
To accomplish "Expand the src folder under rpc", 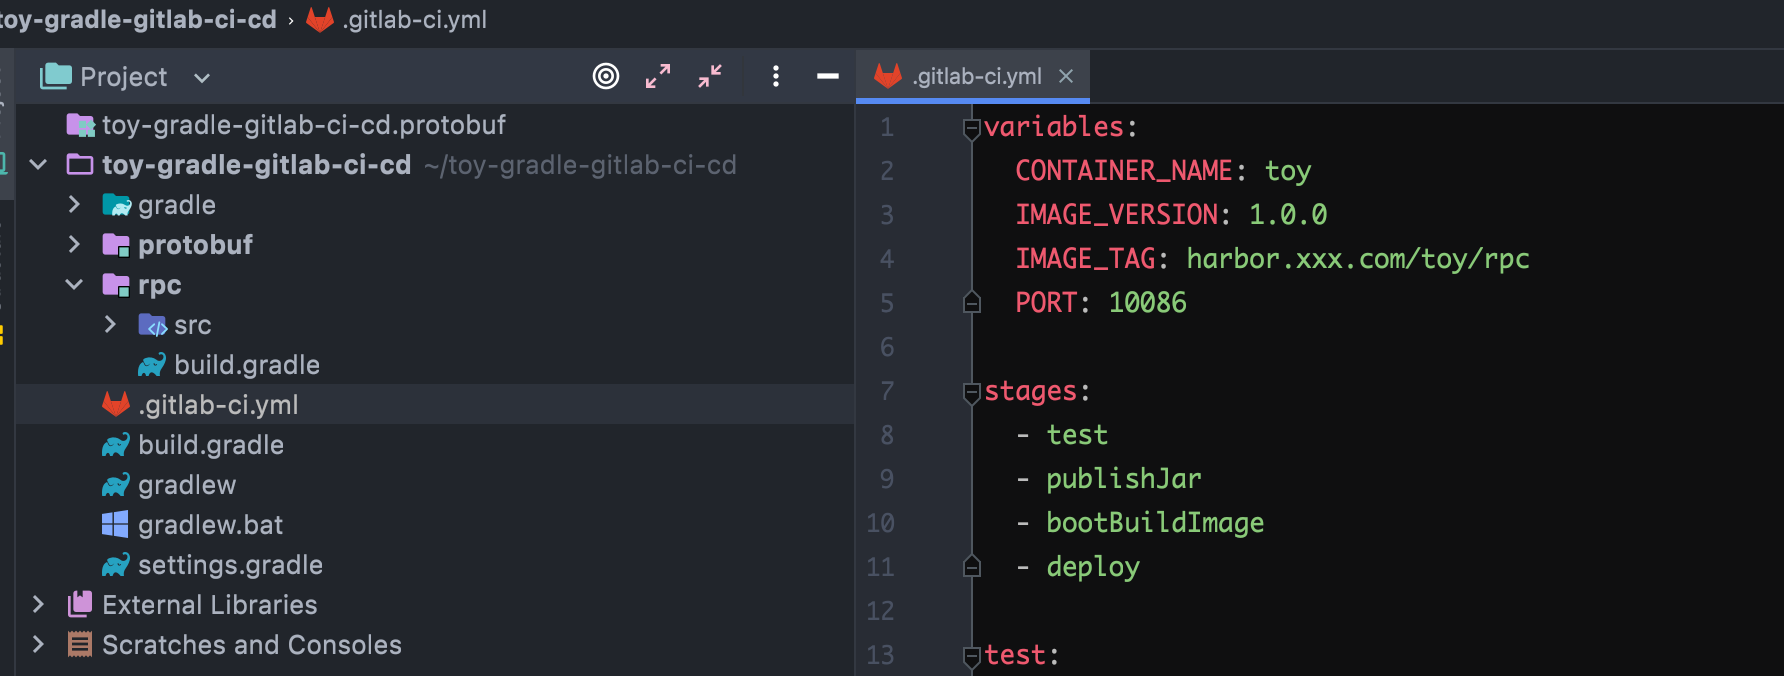I will tap(110, 325).
